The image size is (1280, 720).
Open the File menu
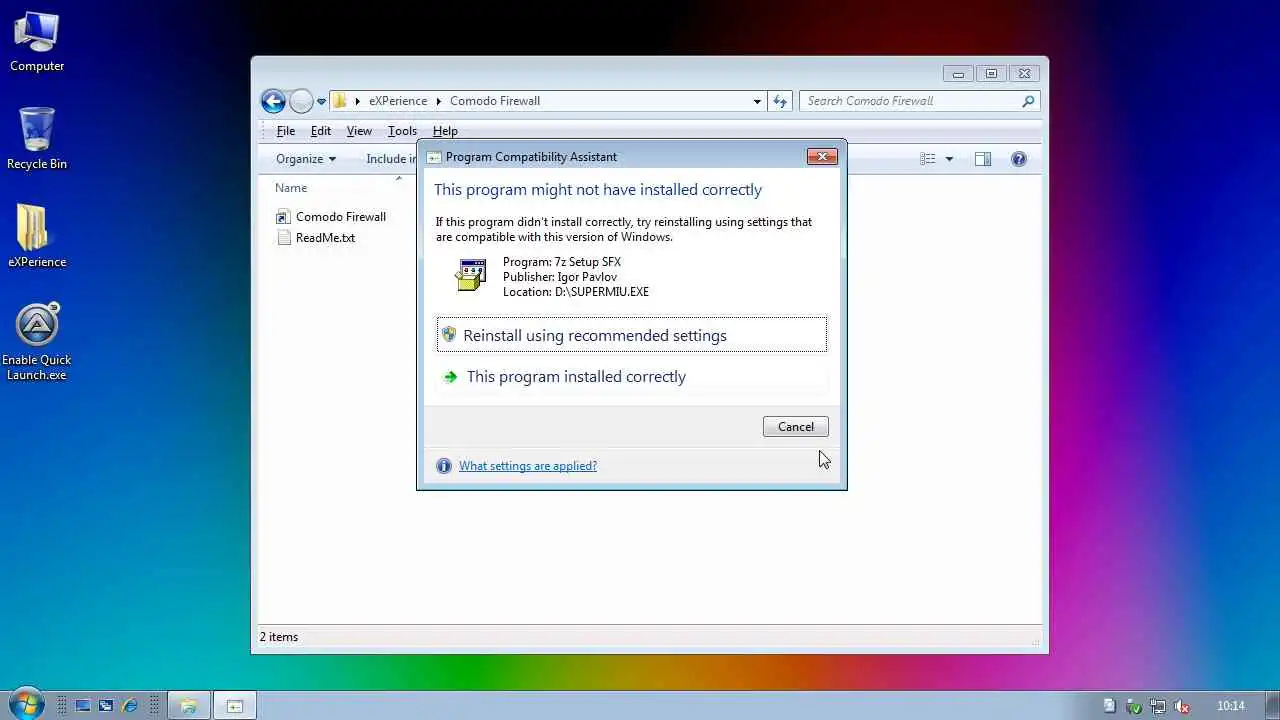(286, 131)
